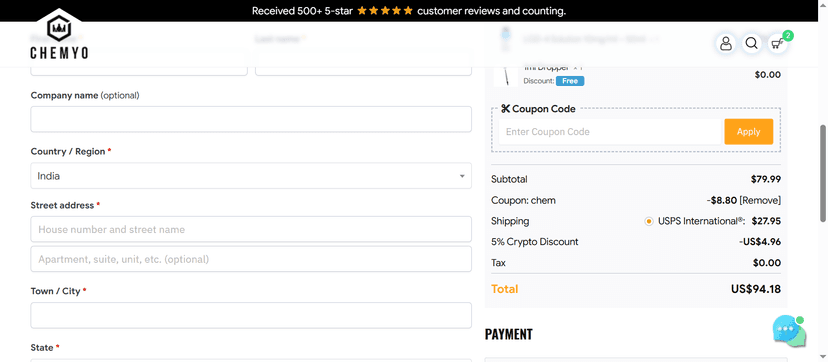Click the -US$4.96 discount value

760,242
